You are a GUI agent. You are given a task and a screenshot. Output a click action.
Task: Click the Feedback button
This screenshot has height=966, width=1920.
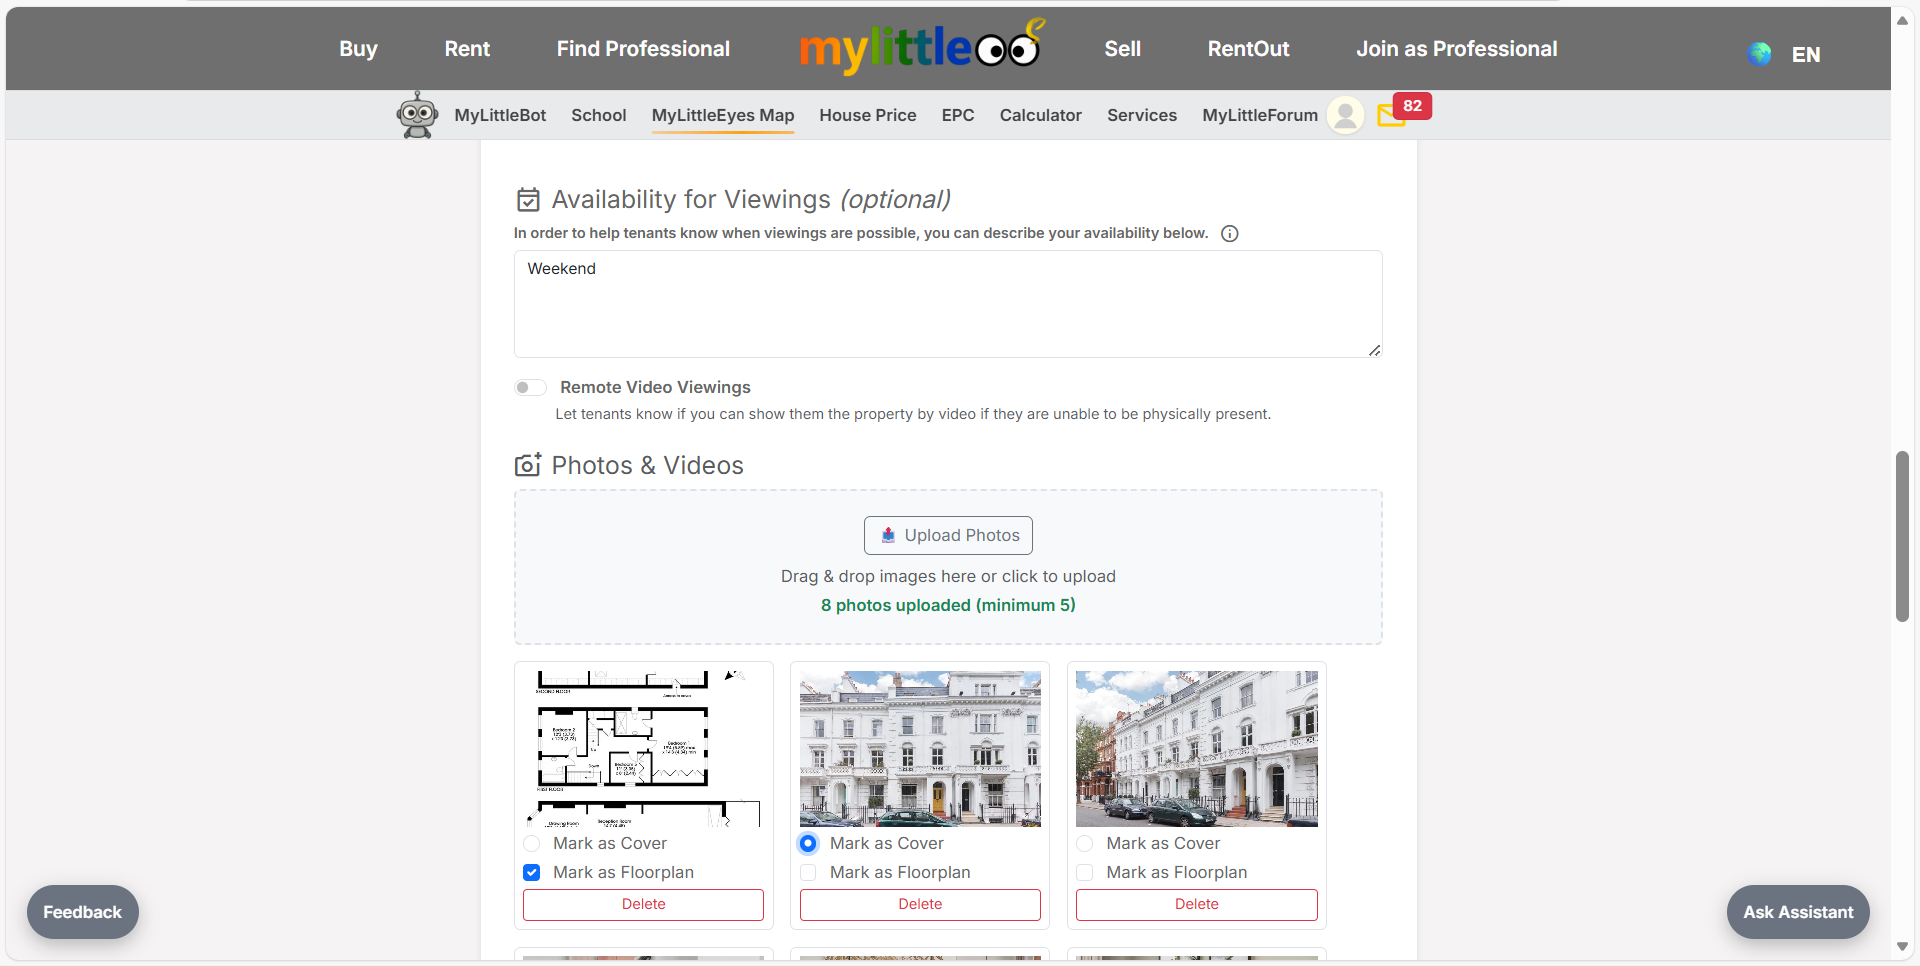click(82, 912)
